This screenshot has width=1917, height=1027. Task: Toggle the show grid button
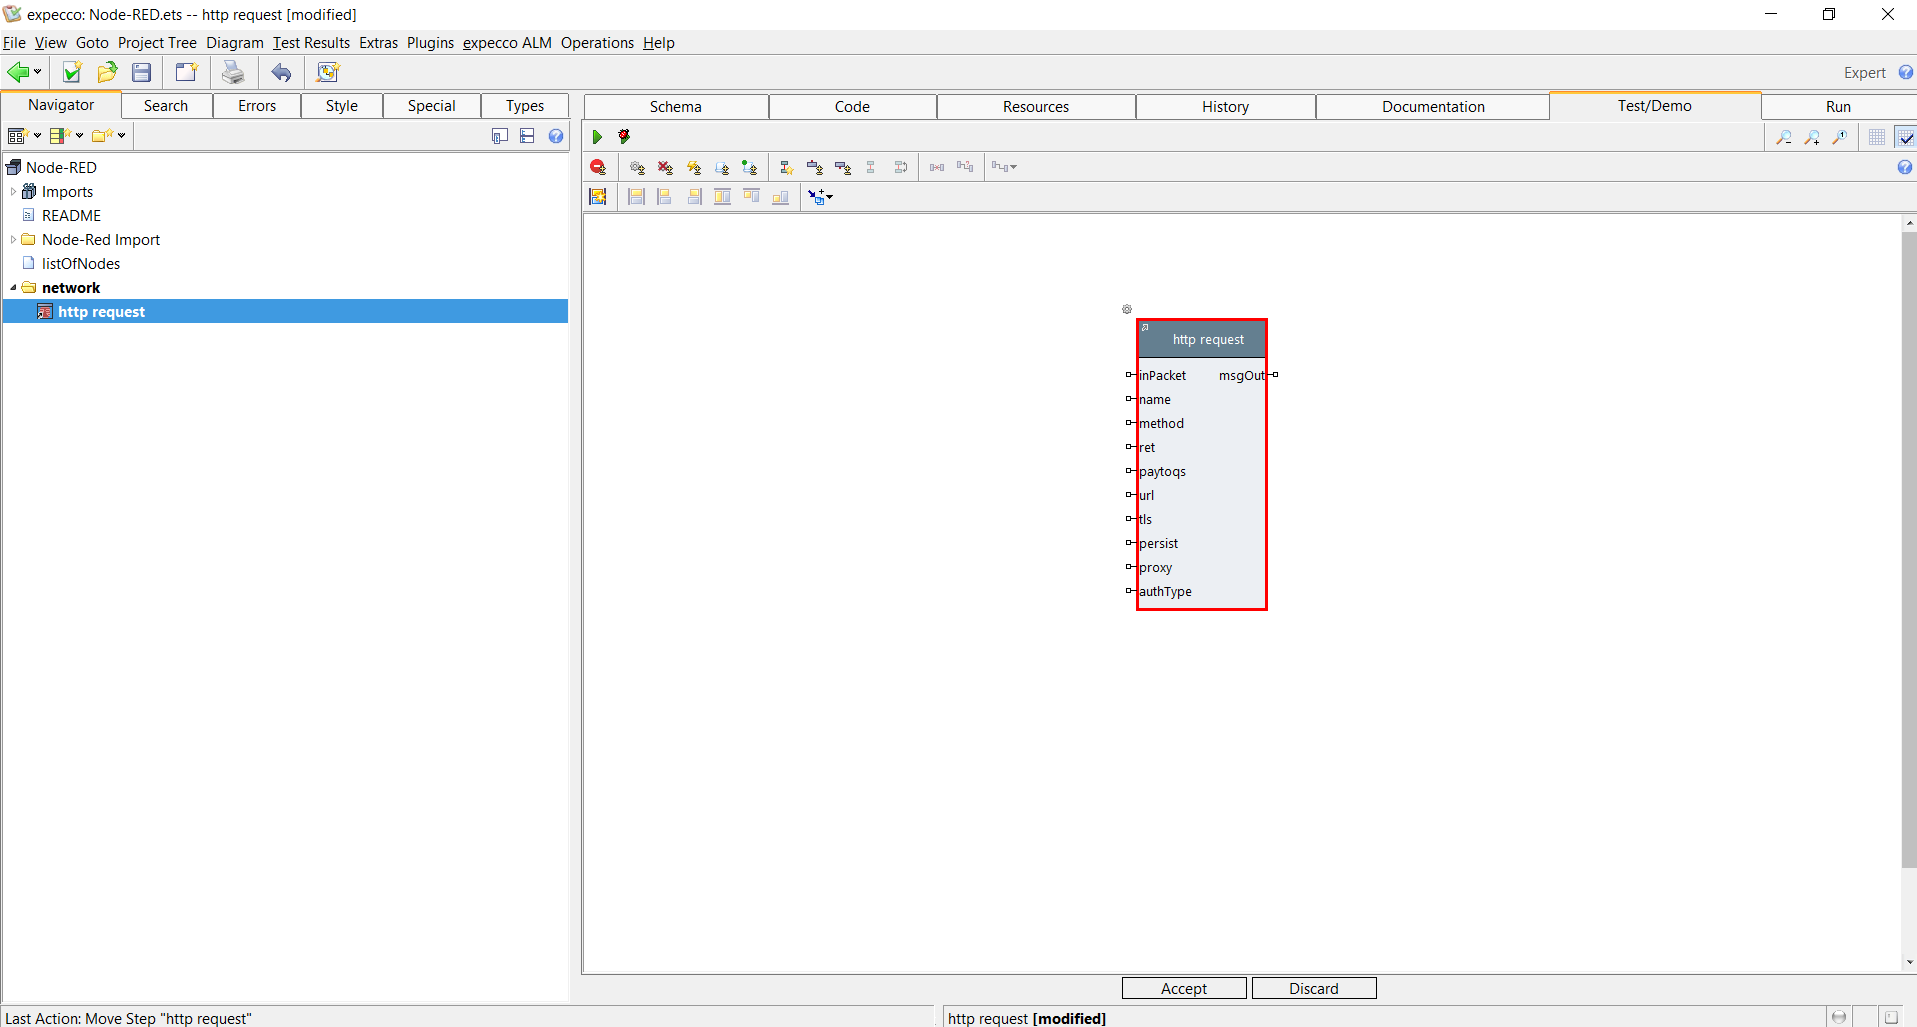pos(1877,137)
